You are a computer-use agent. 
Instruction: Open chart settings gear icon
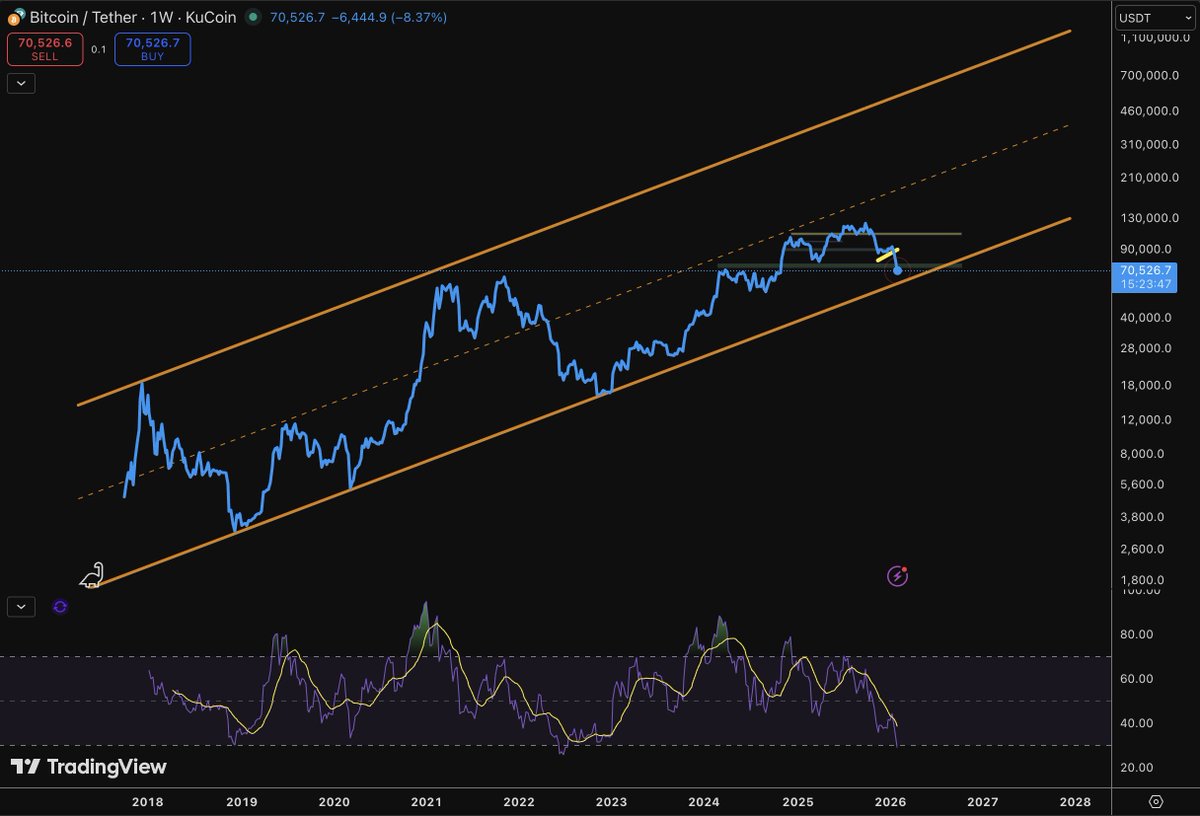pos(1156,801)
